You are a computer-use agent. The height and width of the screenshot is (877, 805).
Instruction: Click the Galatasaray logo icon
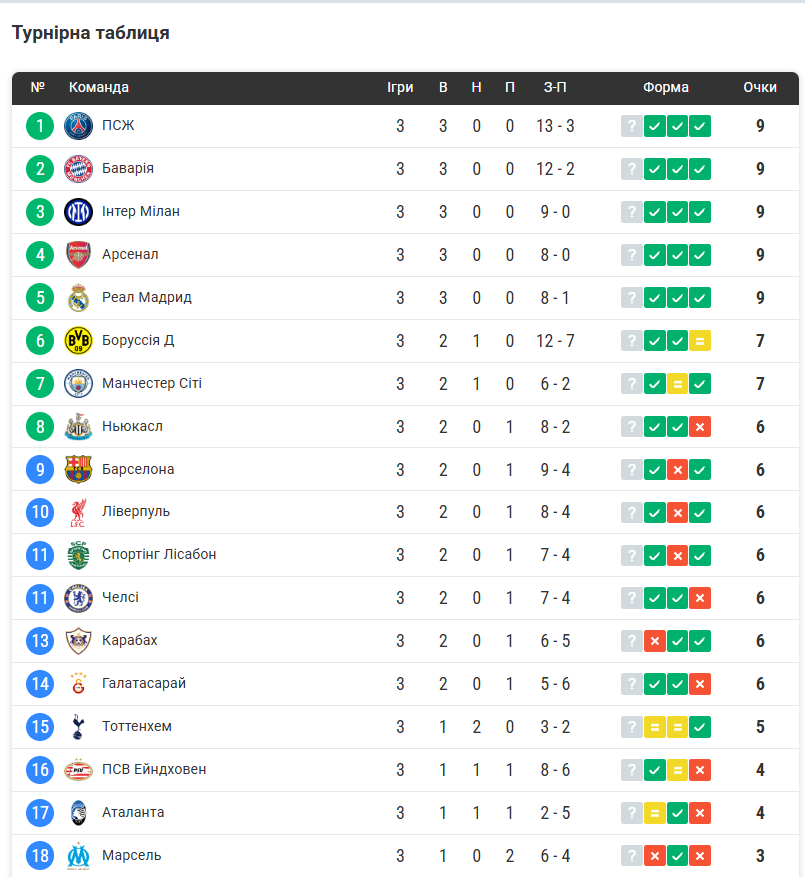point(78,685)
